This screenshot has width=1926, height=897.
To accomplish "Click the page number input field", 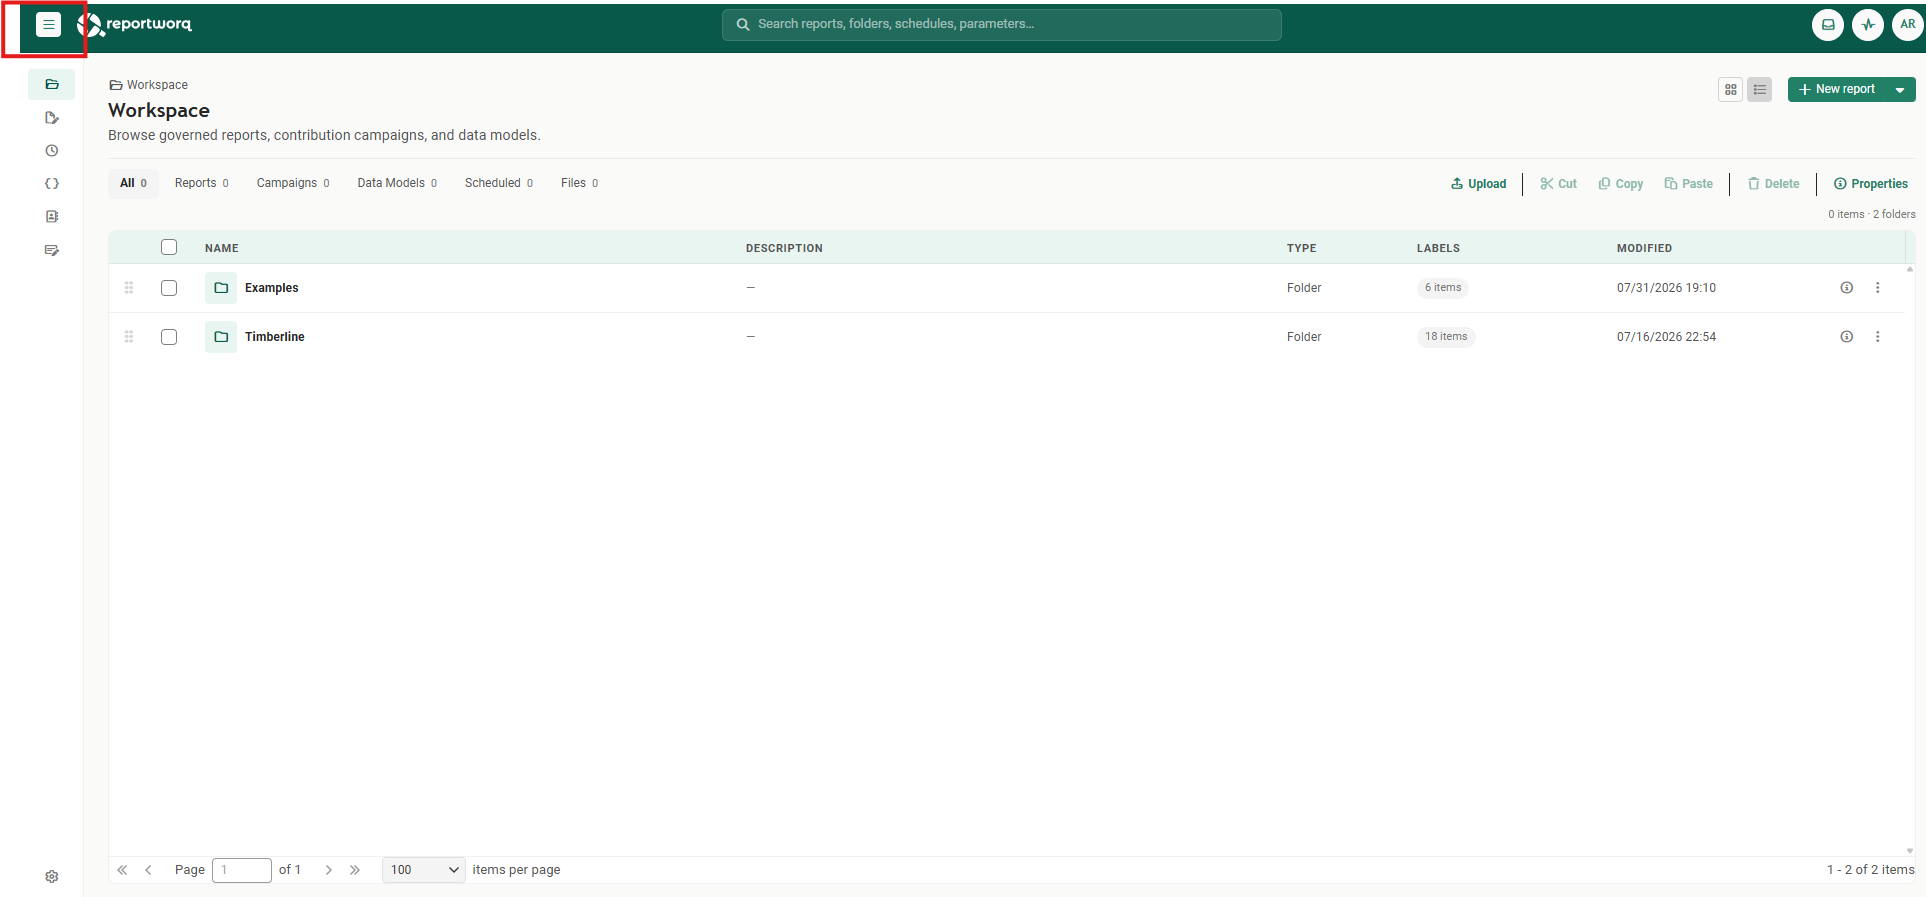I will (x=242, y=870).
